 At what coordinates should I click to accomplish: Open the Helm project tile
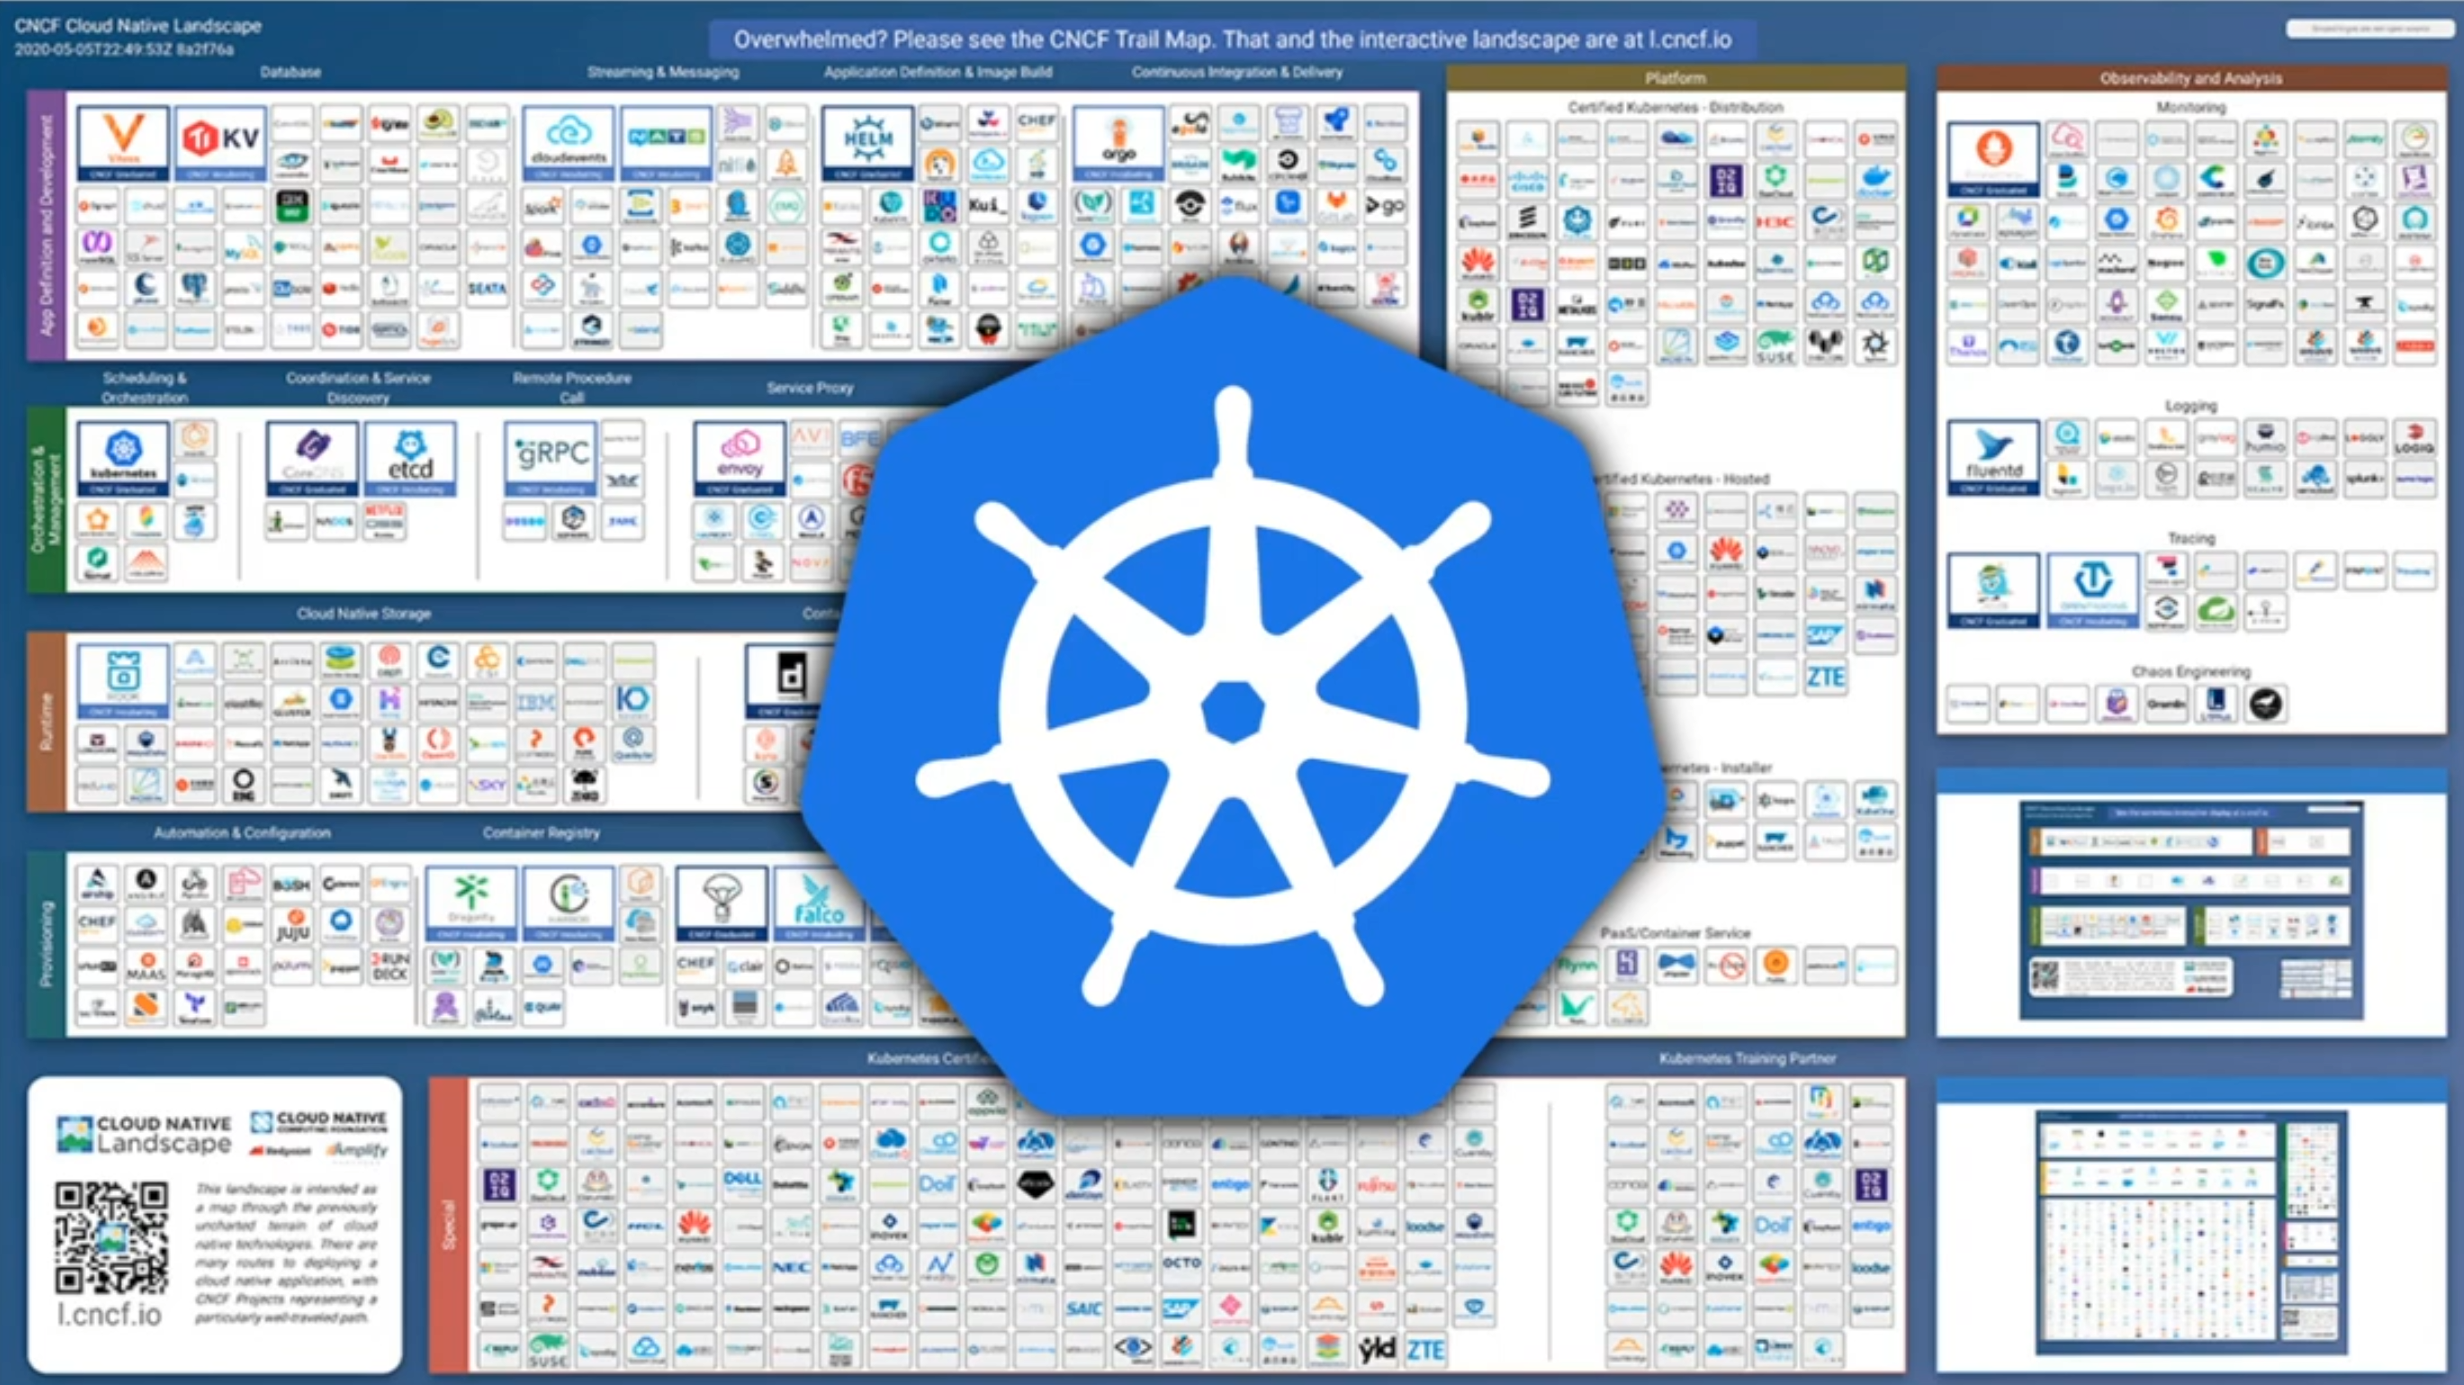866,144
